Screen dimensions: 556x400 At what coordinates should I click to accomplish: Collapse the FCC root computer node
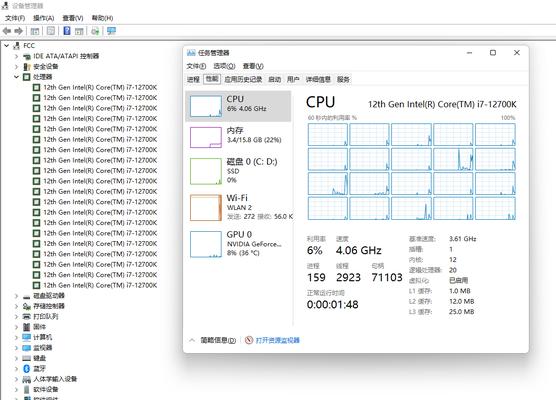(x=6, y=45)
